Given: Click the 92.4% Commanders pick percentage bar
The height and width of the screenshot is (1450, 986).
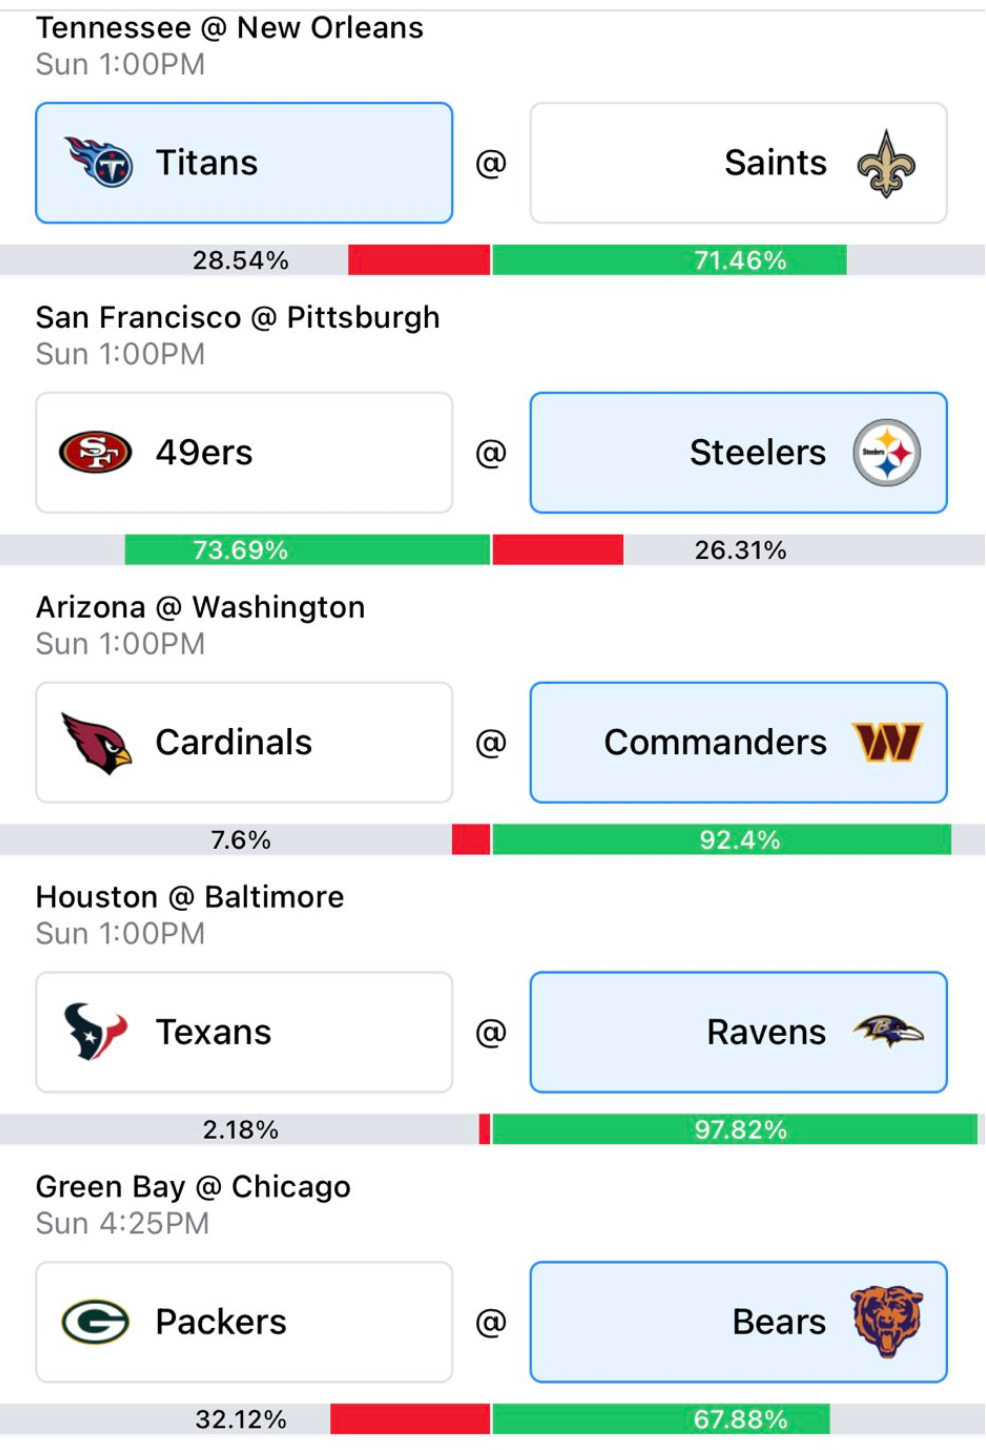Looking at the screenshot, I should click(721, 840).
